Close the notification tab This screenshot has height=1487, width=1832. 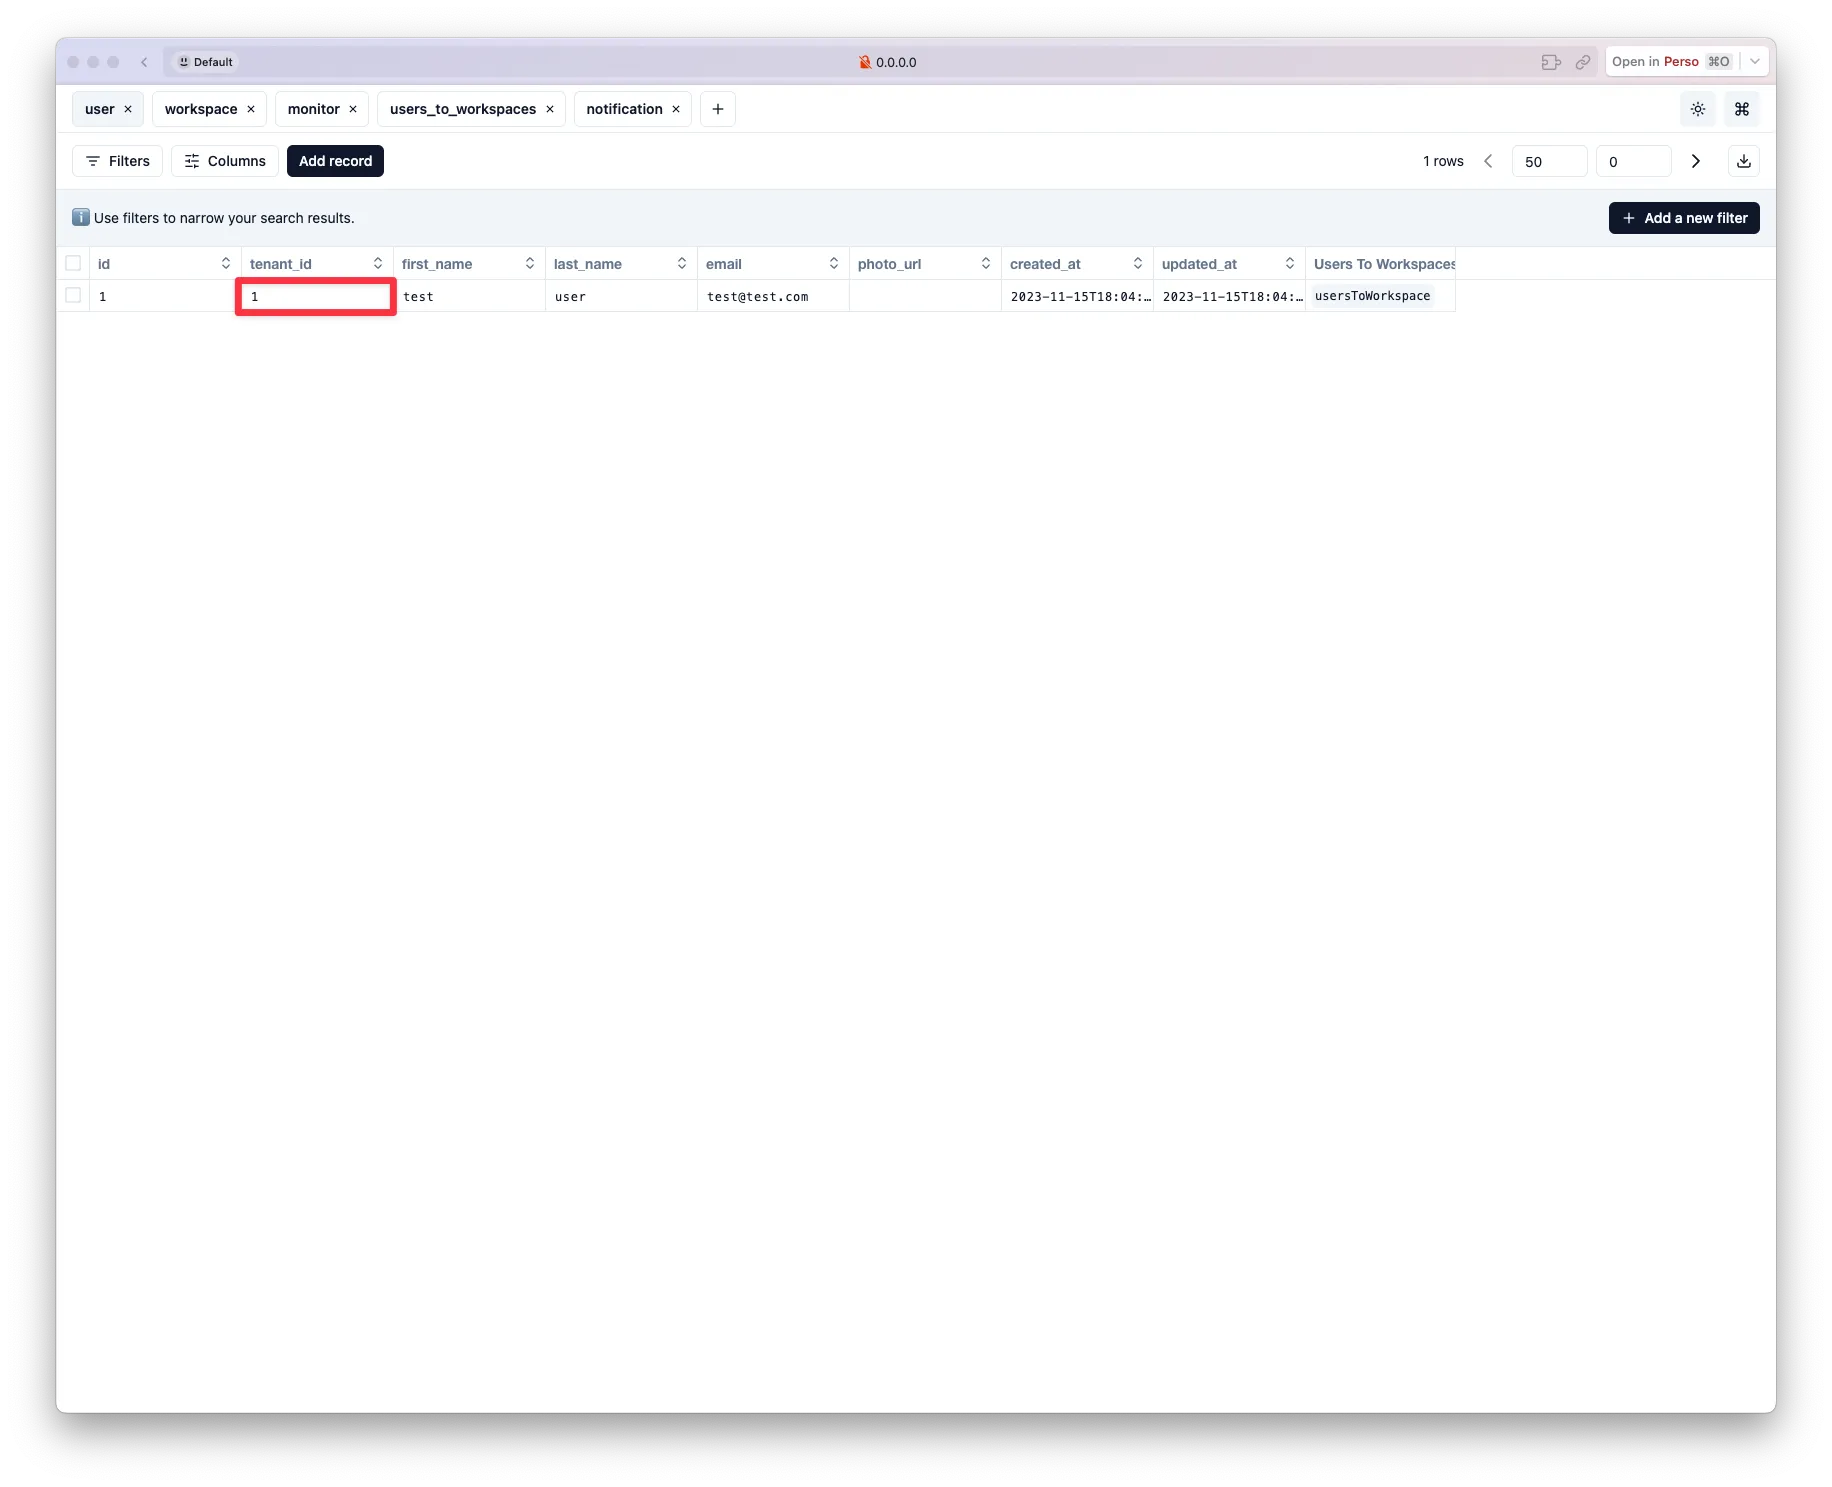coord(676,109)
